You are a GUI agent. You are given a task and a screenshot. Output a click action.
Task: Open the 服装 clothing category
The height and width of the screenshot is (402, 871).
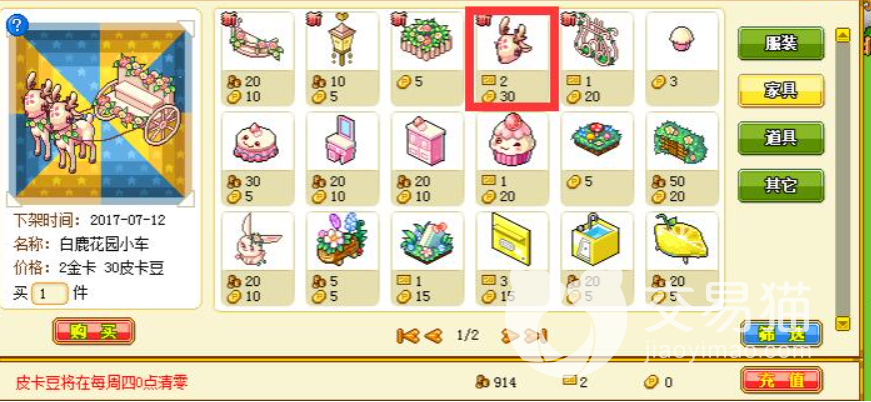(780, 44)
